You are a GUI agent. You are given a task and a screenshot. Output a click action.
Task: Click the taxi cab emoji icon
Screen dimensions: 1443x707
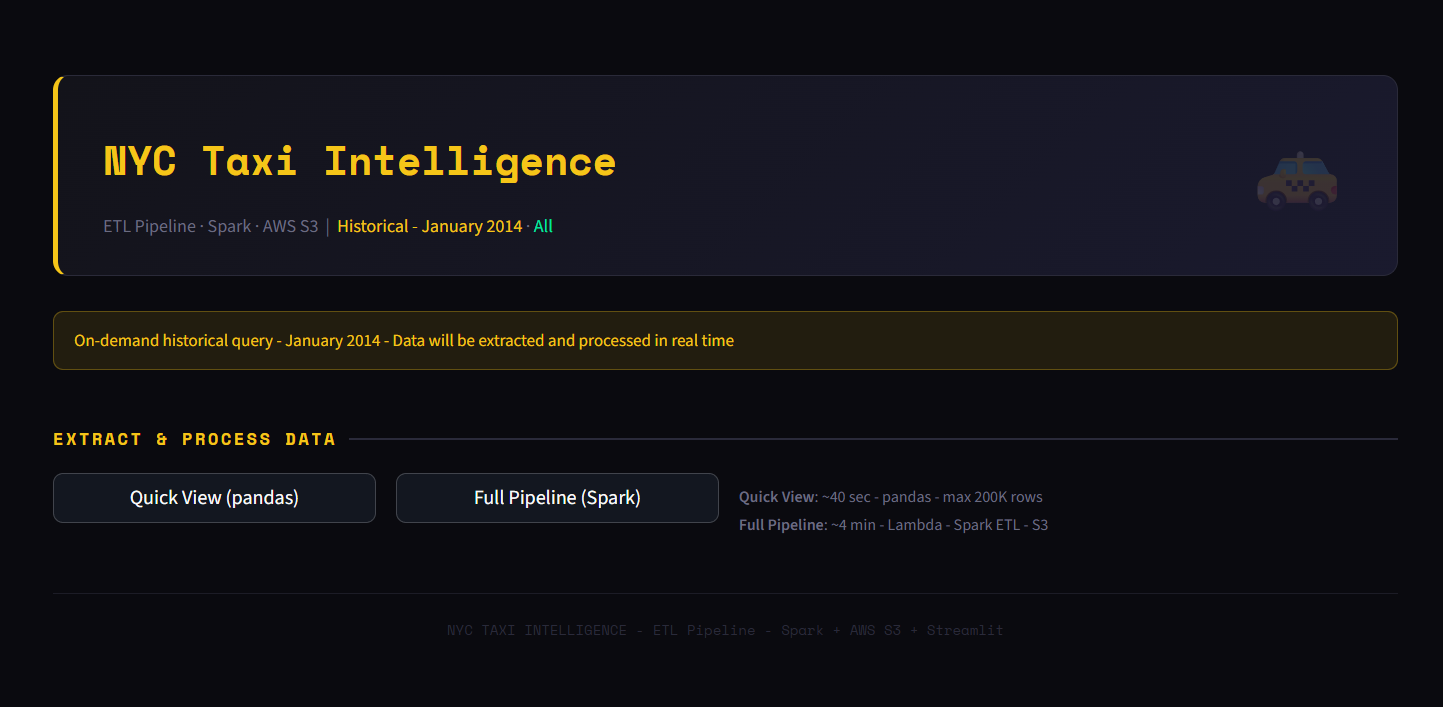1297,181
